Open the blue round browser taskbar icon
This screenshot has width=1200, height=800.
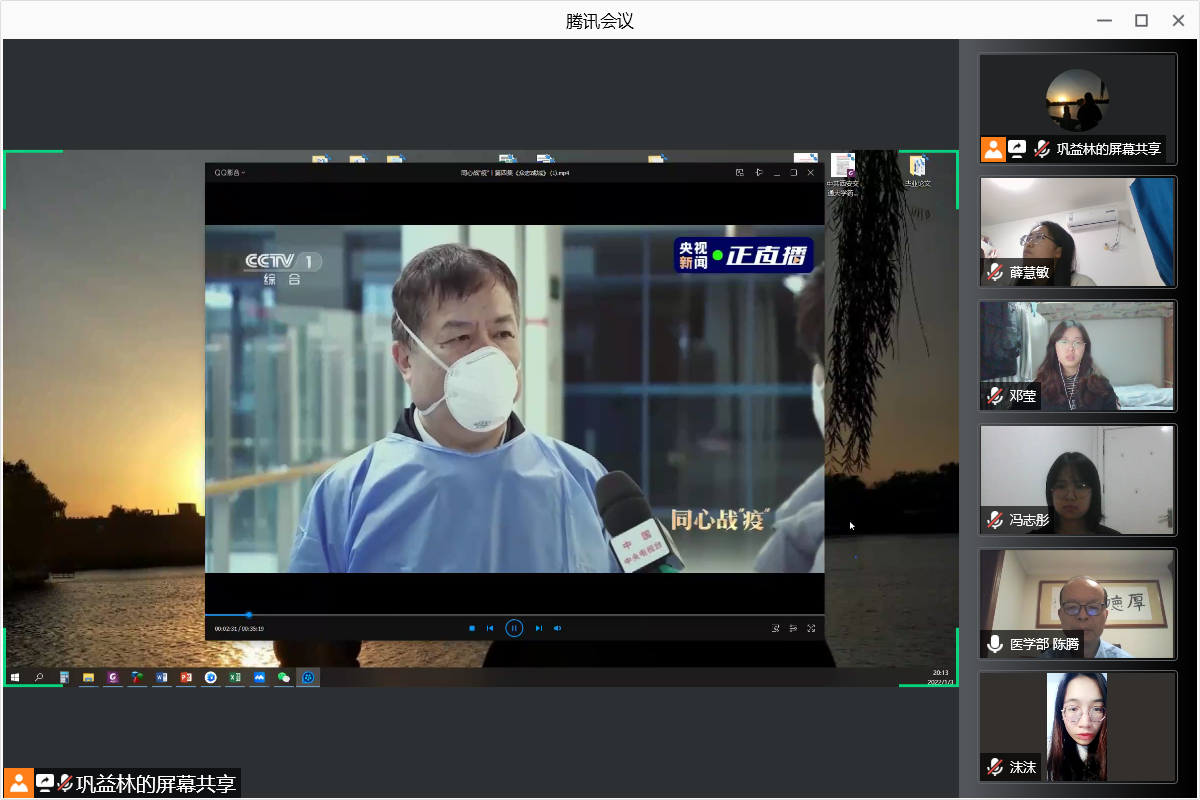[x=211, y=677]
